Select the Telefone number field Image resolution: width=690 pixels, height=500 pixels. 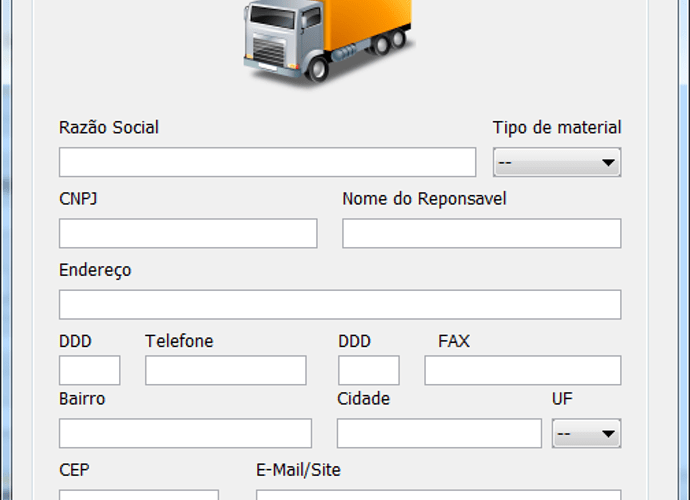tap(225, 370)
